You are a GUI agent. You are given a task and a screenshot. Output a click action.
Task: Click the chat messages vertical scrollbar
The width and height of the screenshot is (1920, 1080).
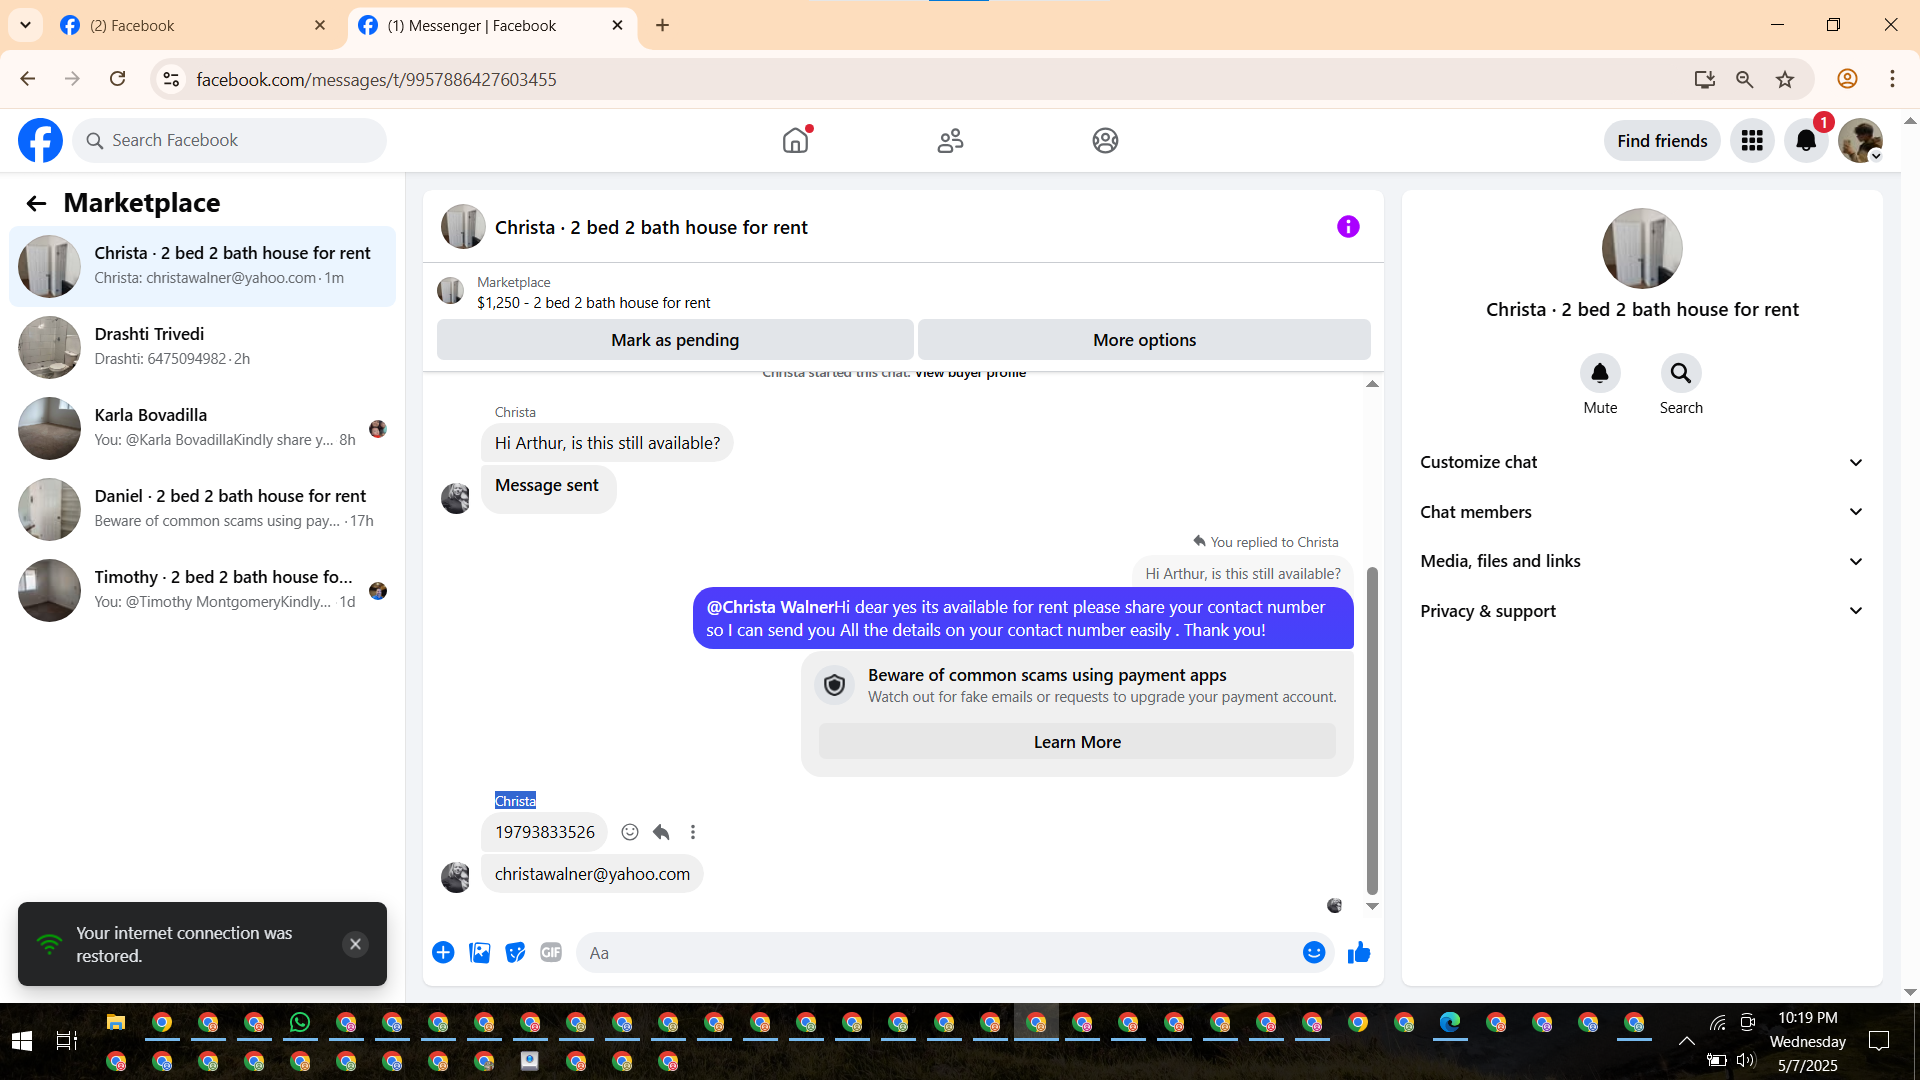pos(1372,730)
